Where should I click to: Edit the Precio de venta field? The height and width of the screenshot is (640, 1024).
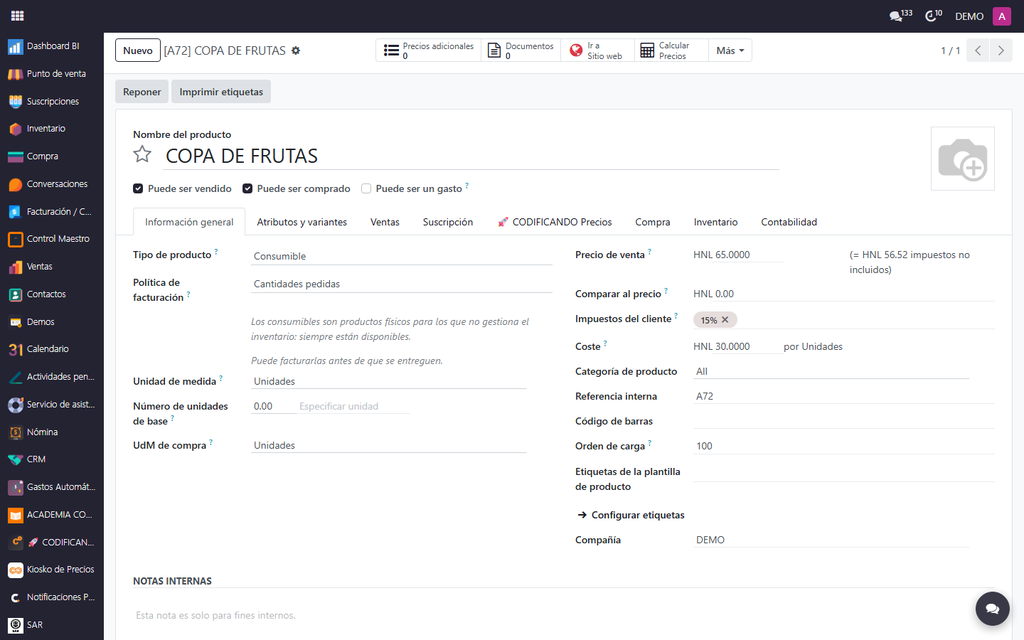738,255
